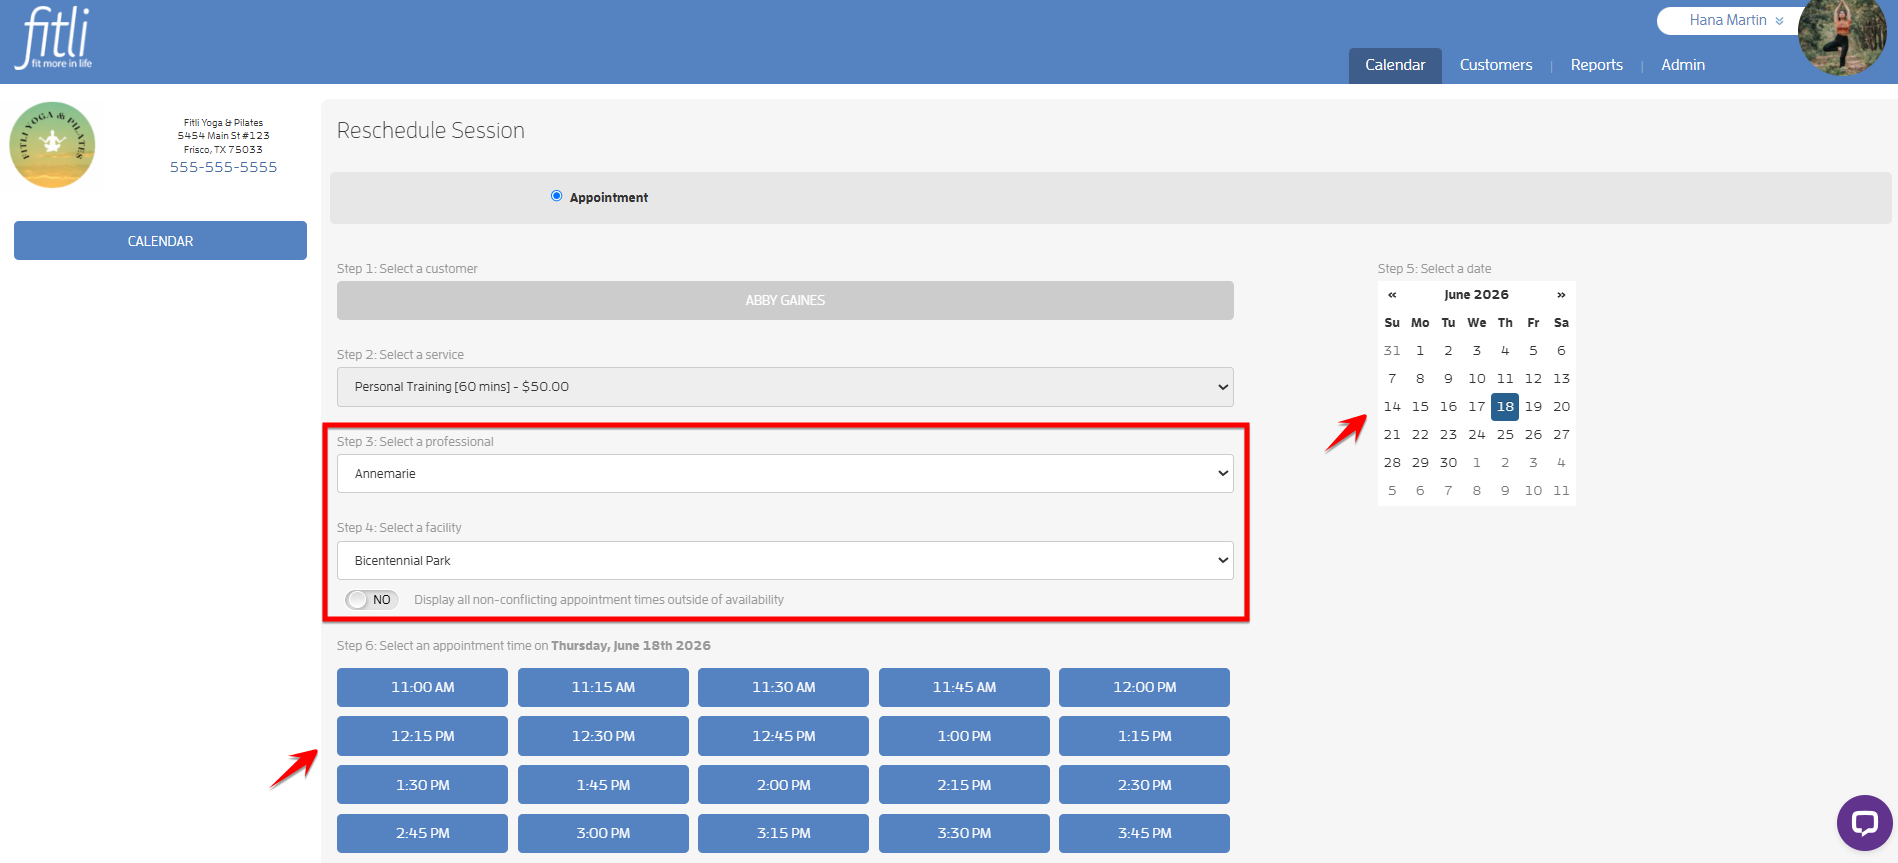The width and height of the screenshot is (1898, 863).
Task: Open the service dropdown showing Personal Training
Action: pos(785,387)
